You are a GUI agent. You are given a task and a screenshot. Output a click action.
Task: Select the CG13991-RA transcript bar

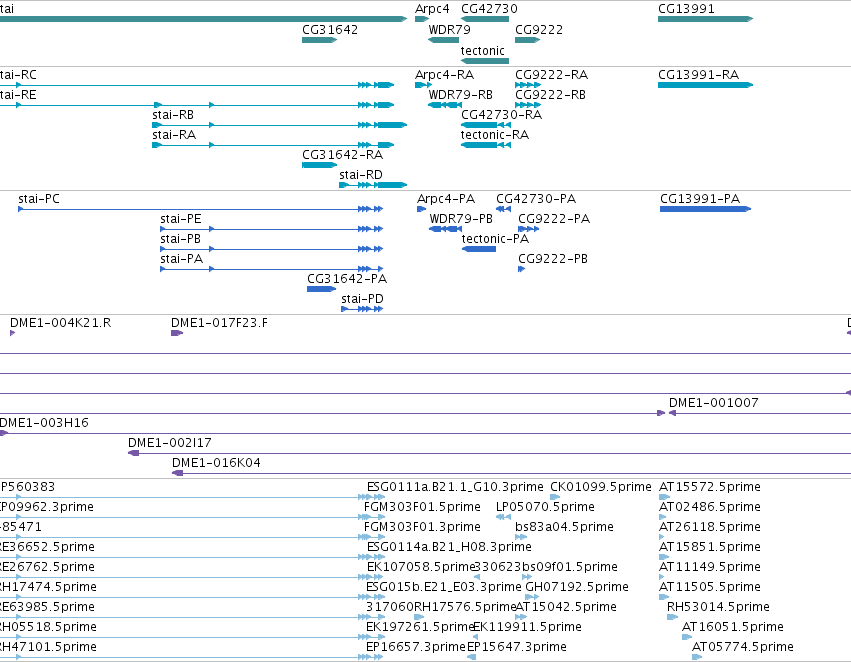click(705, 85)
